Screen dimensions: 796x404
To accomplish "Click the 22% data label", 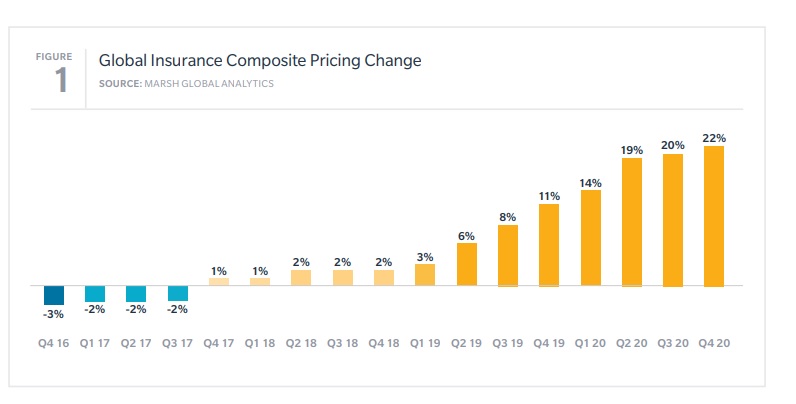I will point(714,137).
